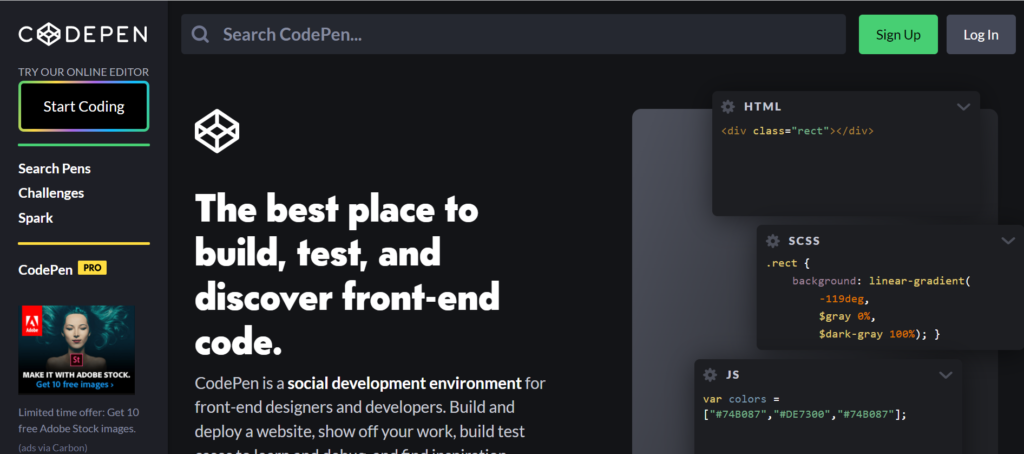Click the yellow PRO badge
Image resolution: width=1024 pixels, height=454 pixels.
pyautogui.click(x=92, y=268)
